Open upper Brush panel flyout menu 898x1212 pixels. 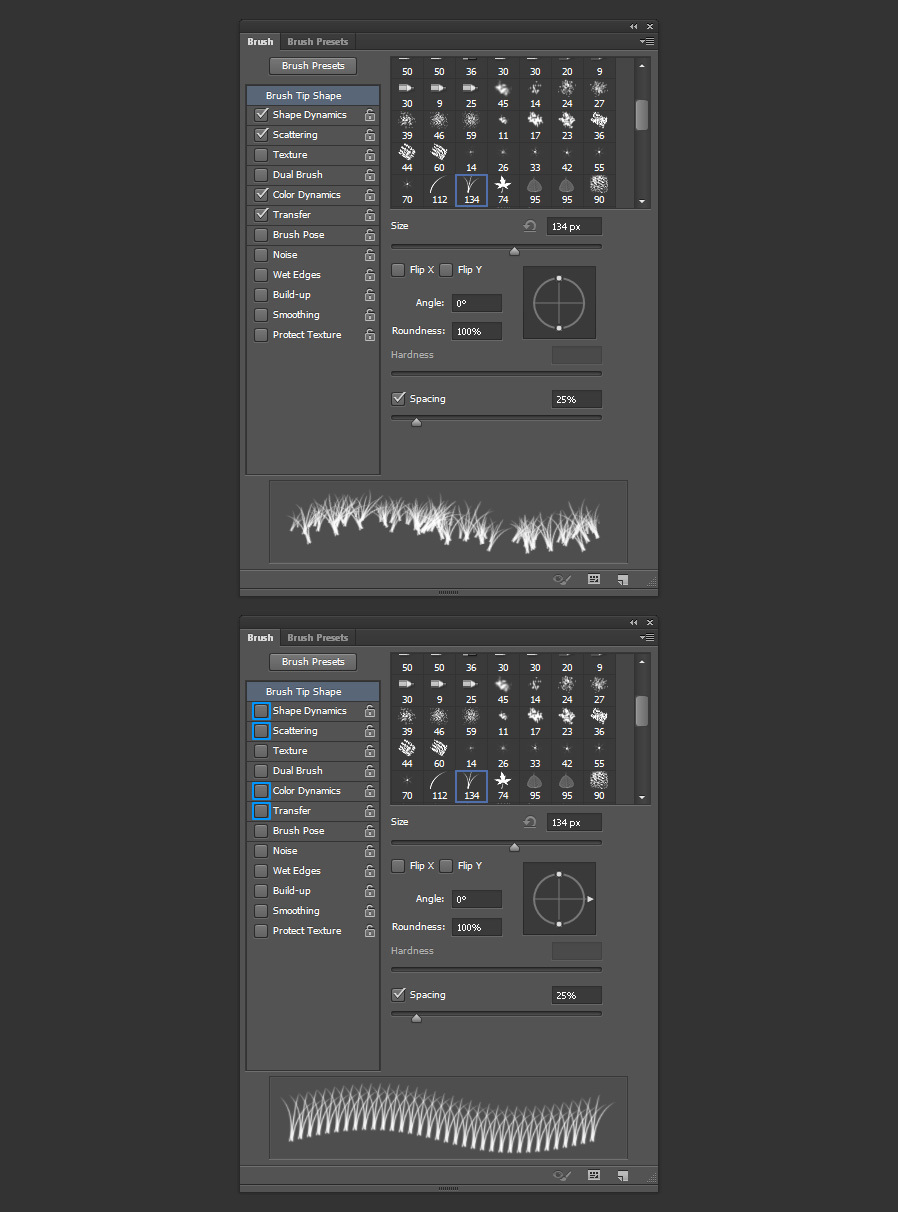click(x=647, y=42)
